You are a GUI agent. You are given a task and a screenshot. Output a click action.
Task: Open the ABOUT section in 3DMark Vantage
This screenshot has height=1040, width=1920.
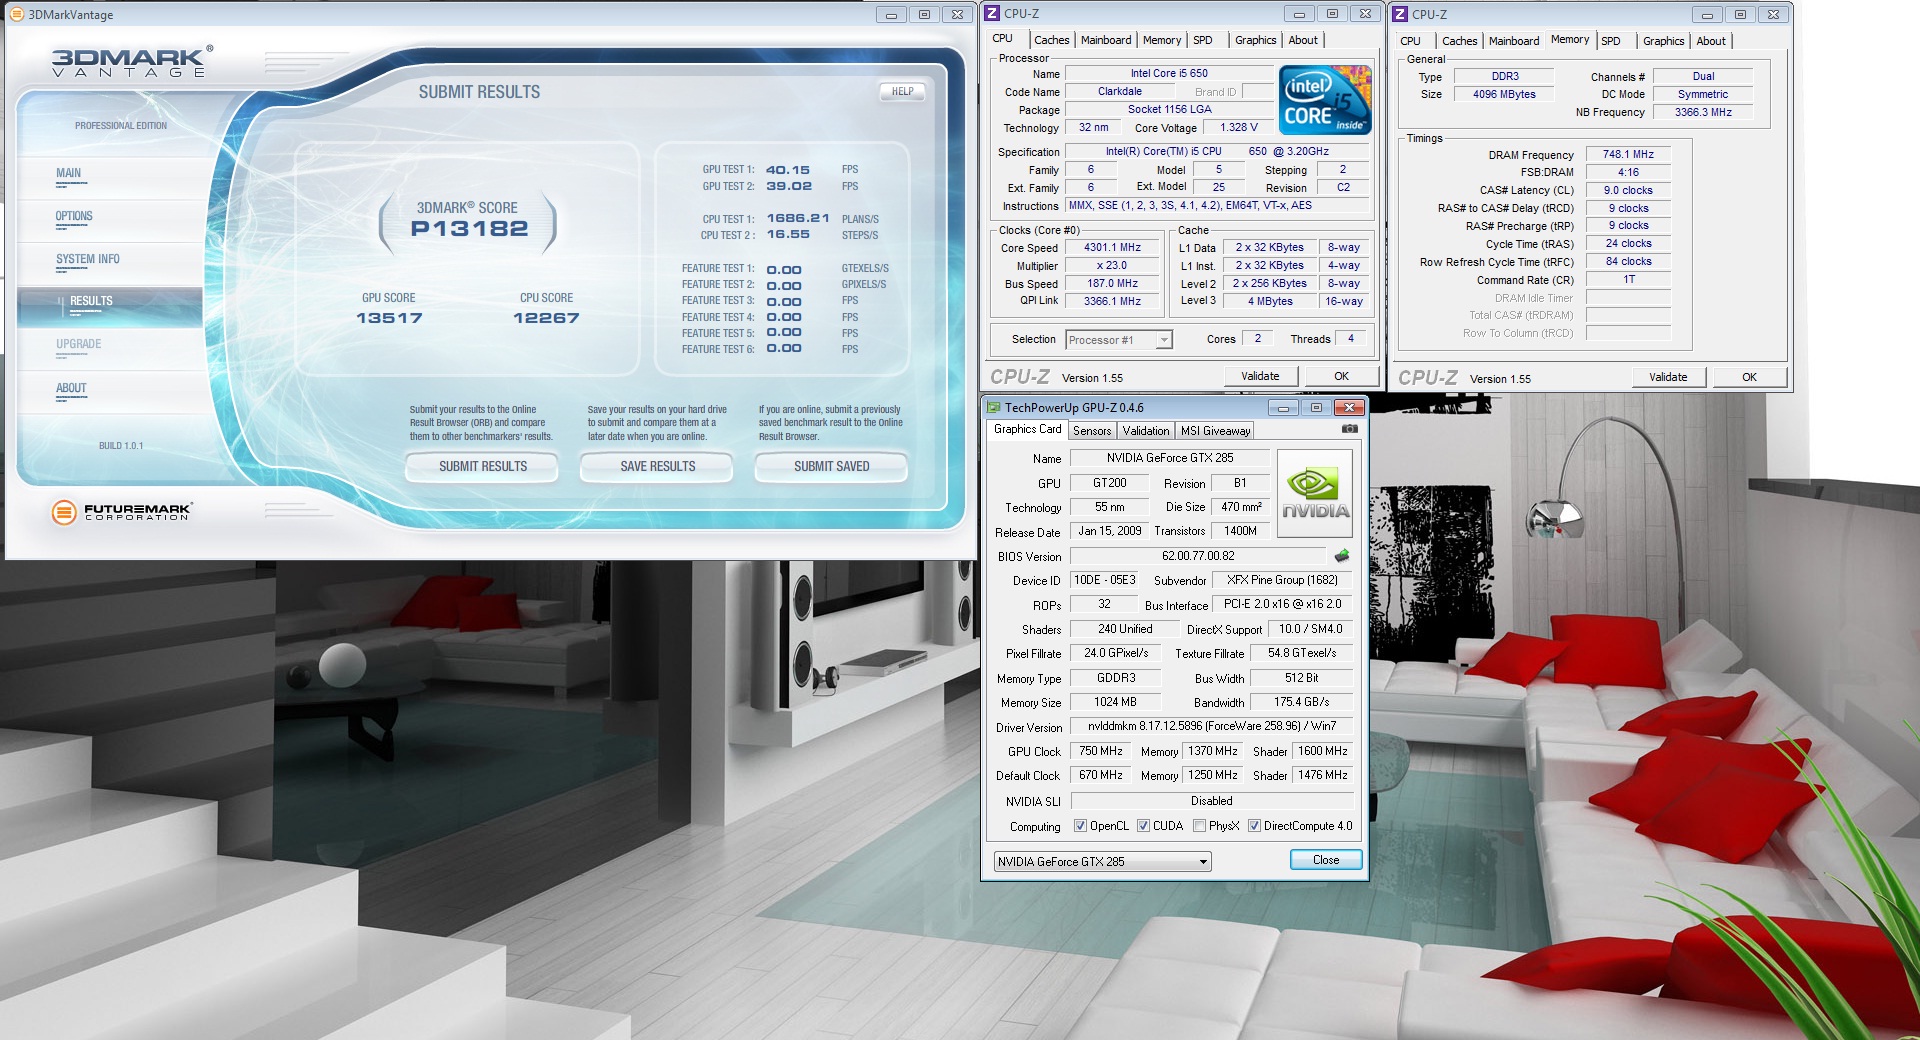click(x=71, y=388)
